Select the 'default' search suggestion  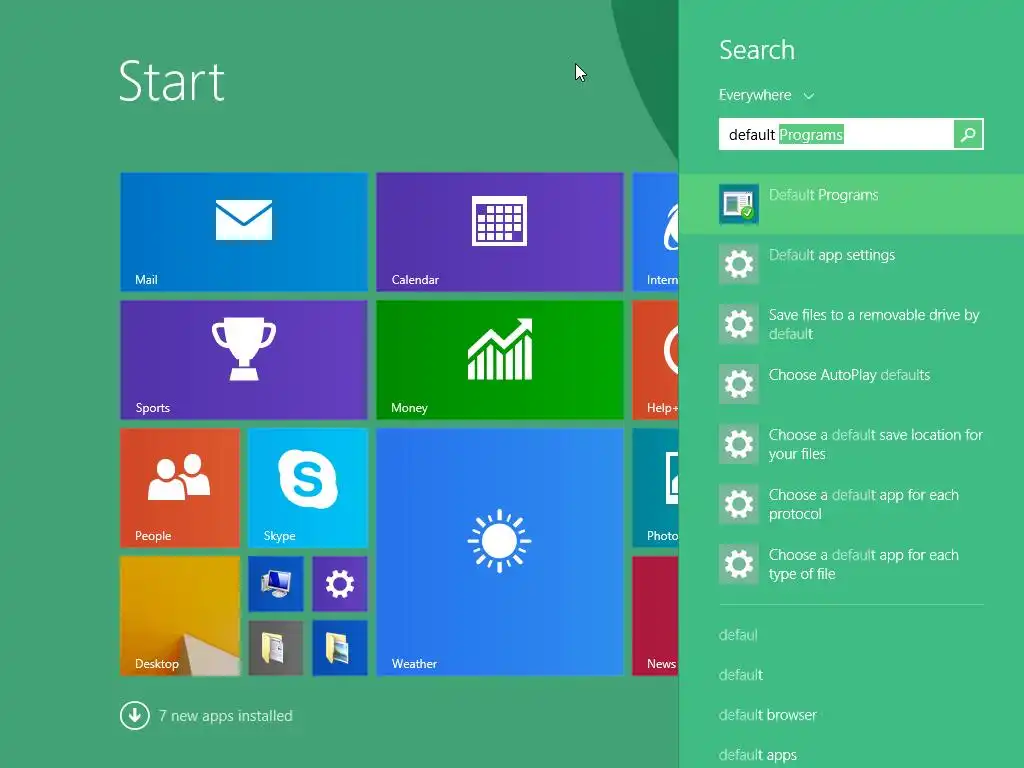click(x=741, y=675)
